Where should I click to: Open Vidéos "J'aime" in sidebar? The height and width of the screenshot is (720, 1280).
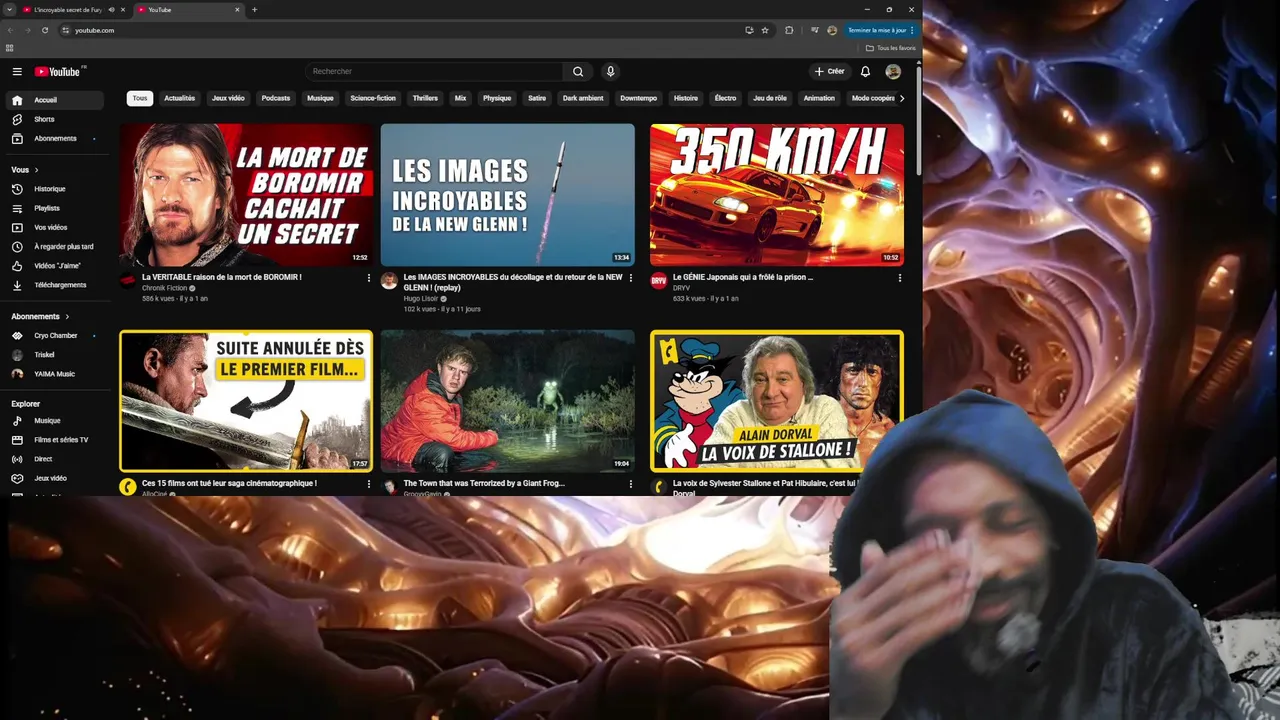click(55, 265)
